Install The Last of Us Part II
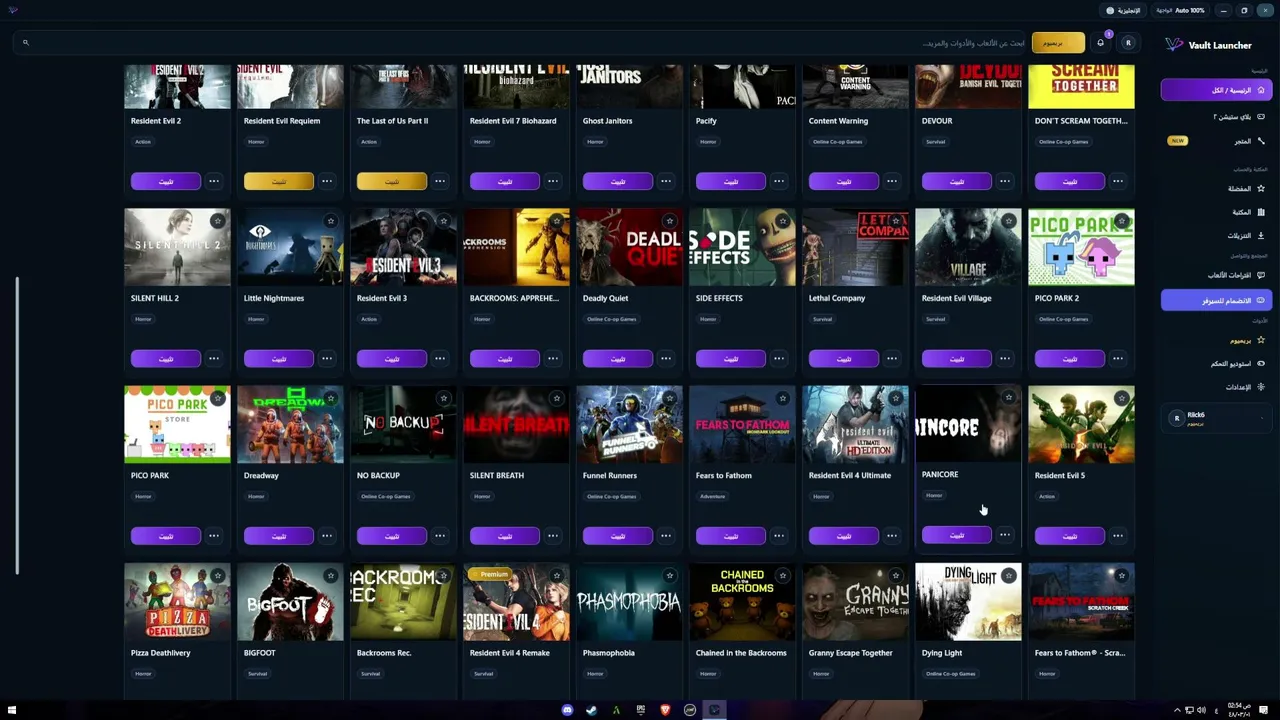 pos(391,181)
